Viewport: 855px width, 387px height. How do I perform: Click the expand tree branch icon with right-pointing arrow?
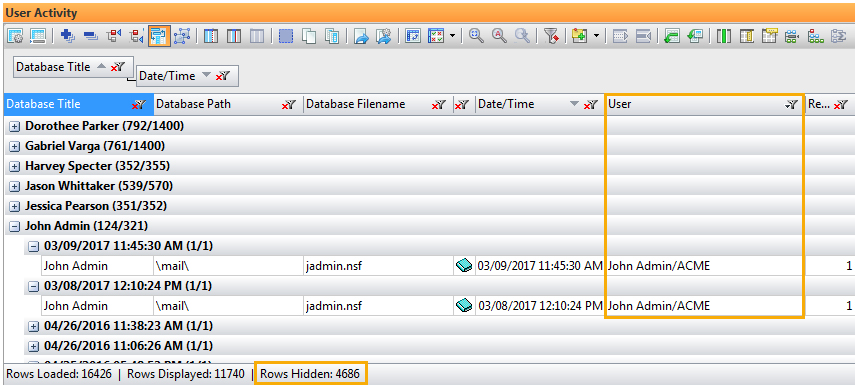(113, 36)
